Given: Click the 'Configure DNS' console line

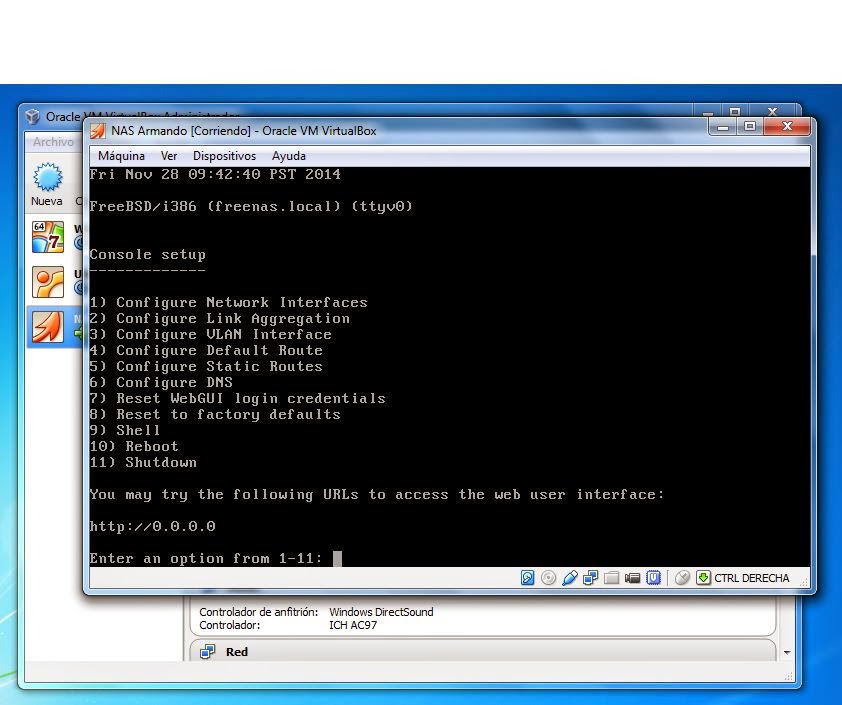Looking at the screenshot, I should (x=161, y=383).
